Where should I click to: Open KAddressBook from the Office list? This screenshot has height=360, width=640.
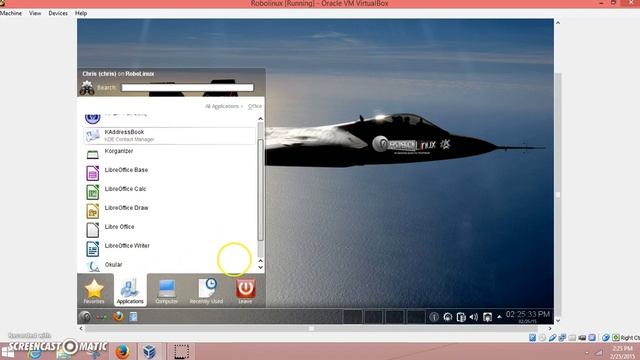click(169, 136)
